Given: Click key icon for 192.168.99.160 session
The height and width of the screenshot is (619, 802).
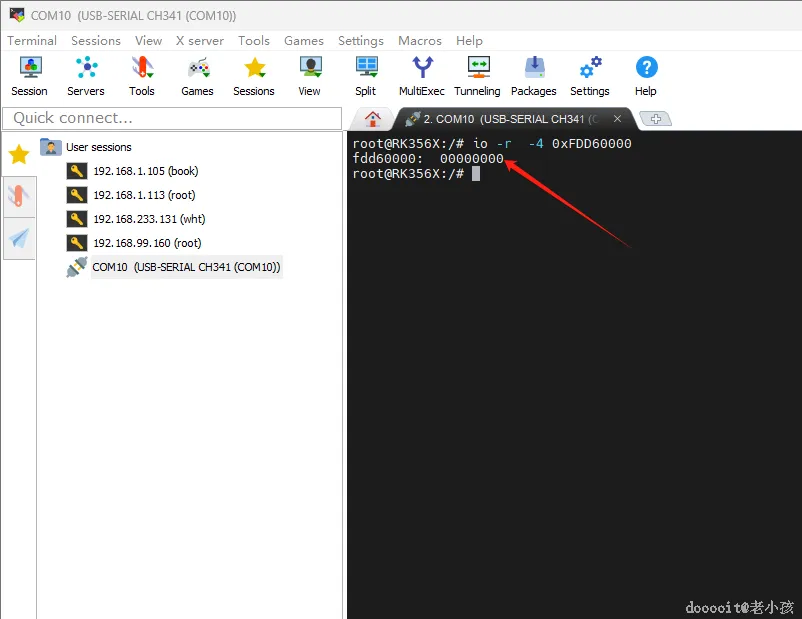Looking at the screenshot, I should pos(77,243).
